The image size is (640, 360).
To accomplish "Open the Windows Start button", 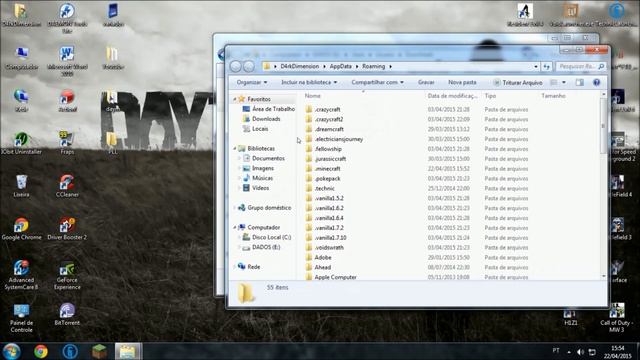I will pyautogui.click(x=11, y=351).
